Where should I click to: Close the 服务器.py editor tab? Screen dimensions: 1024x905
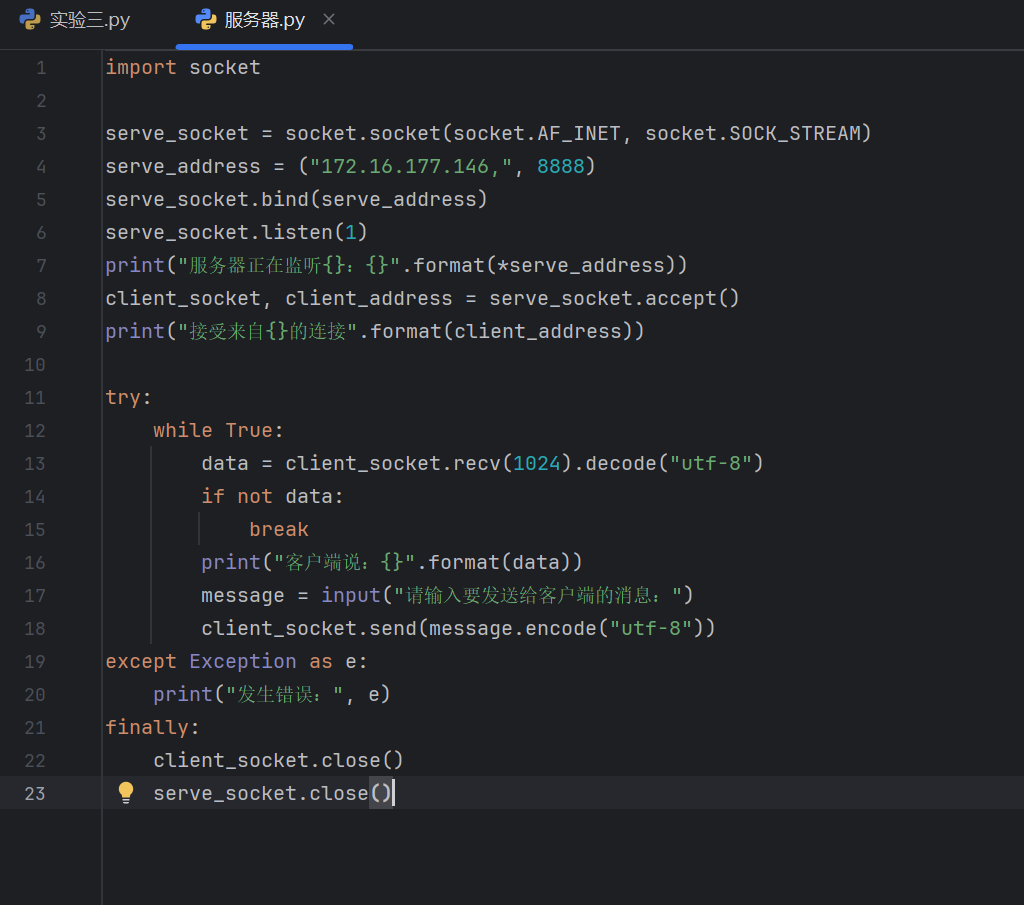coord(329,20)
